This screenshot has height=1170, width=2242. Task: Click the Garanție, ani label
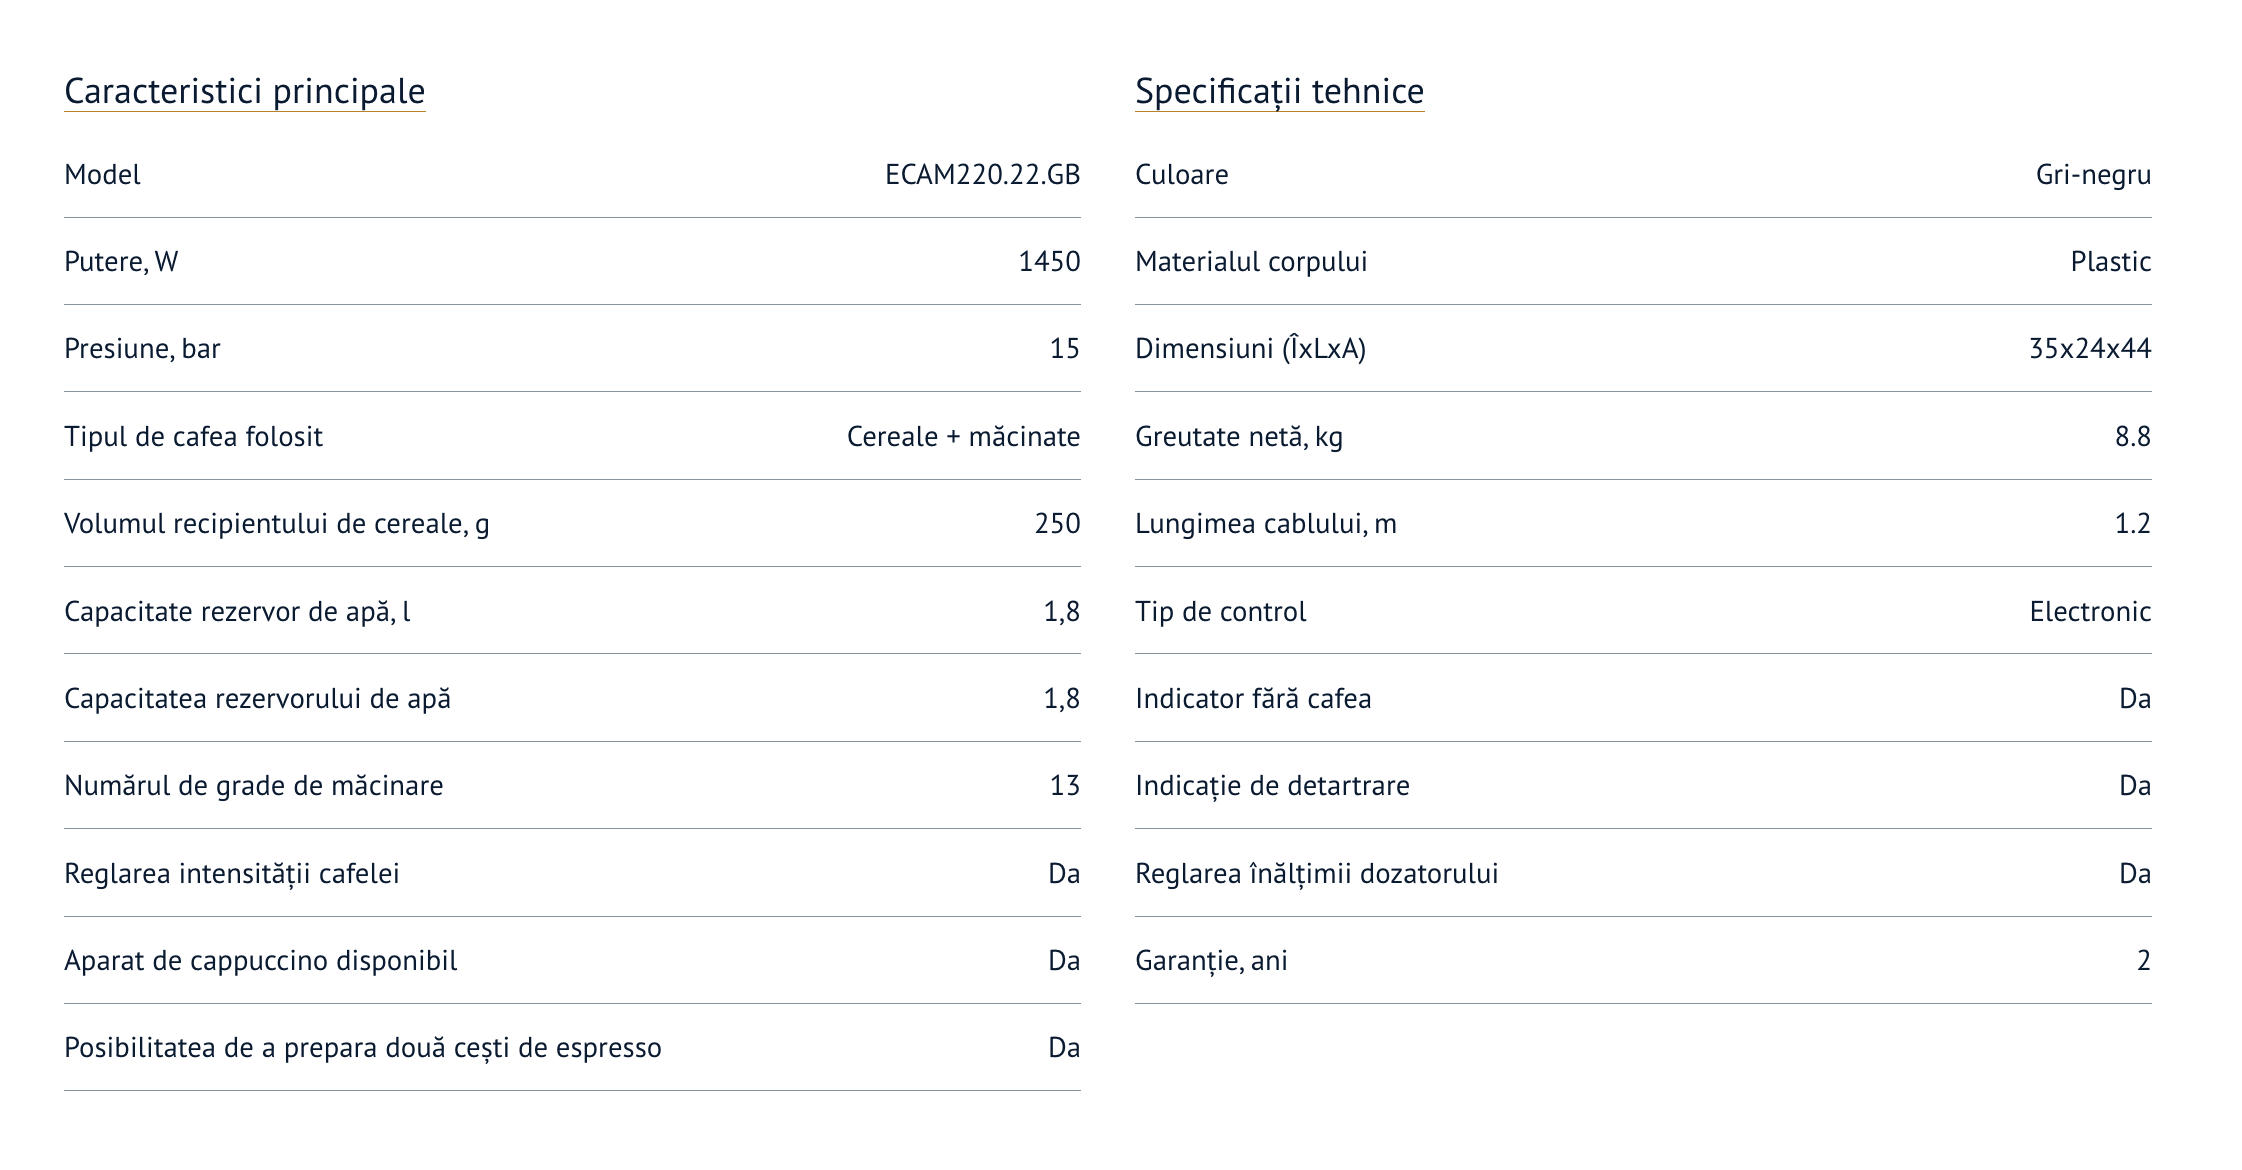(x=1211, y=961)
